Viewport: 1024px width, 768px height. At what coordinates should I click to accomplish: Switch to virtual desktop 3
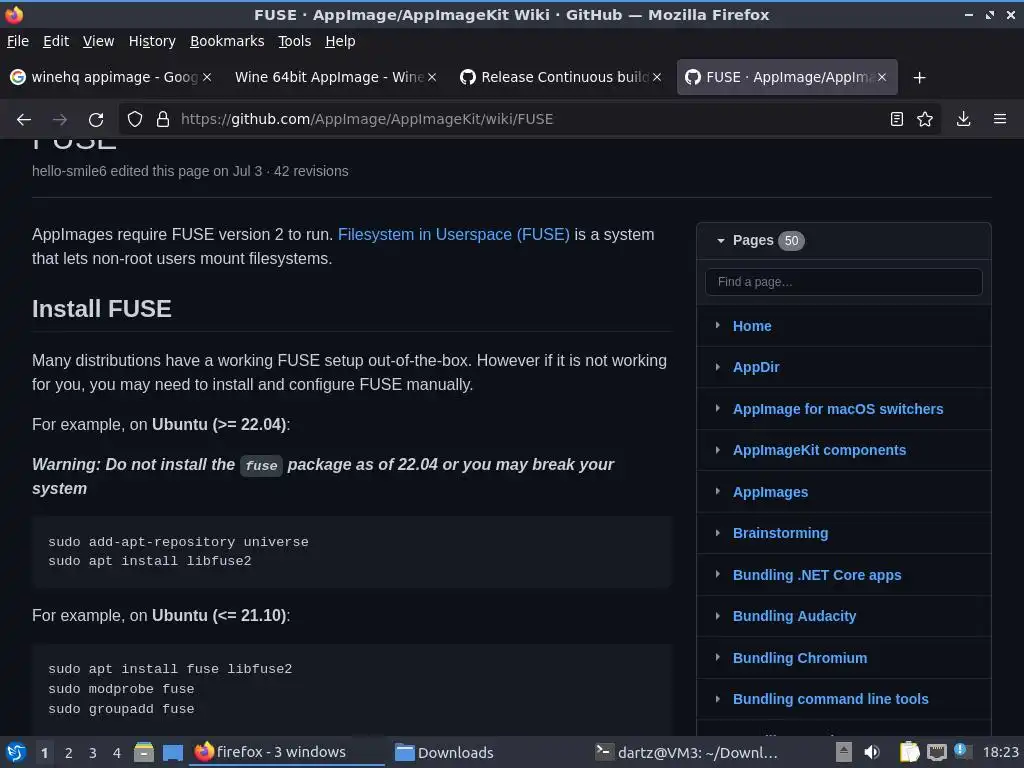point(93,753)
